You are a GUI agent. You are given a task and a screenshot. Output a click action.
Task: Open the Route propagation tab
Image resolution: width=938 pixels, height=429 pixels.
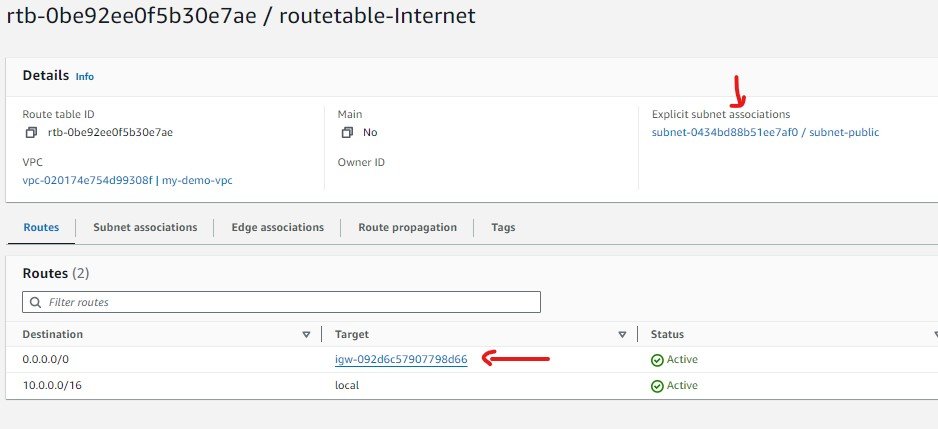pyautogui.click(x=407, y=228)
